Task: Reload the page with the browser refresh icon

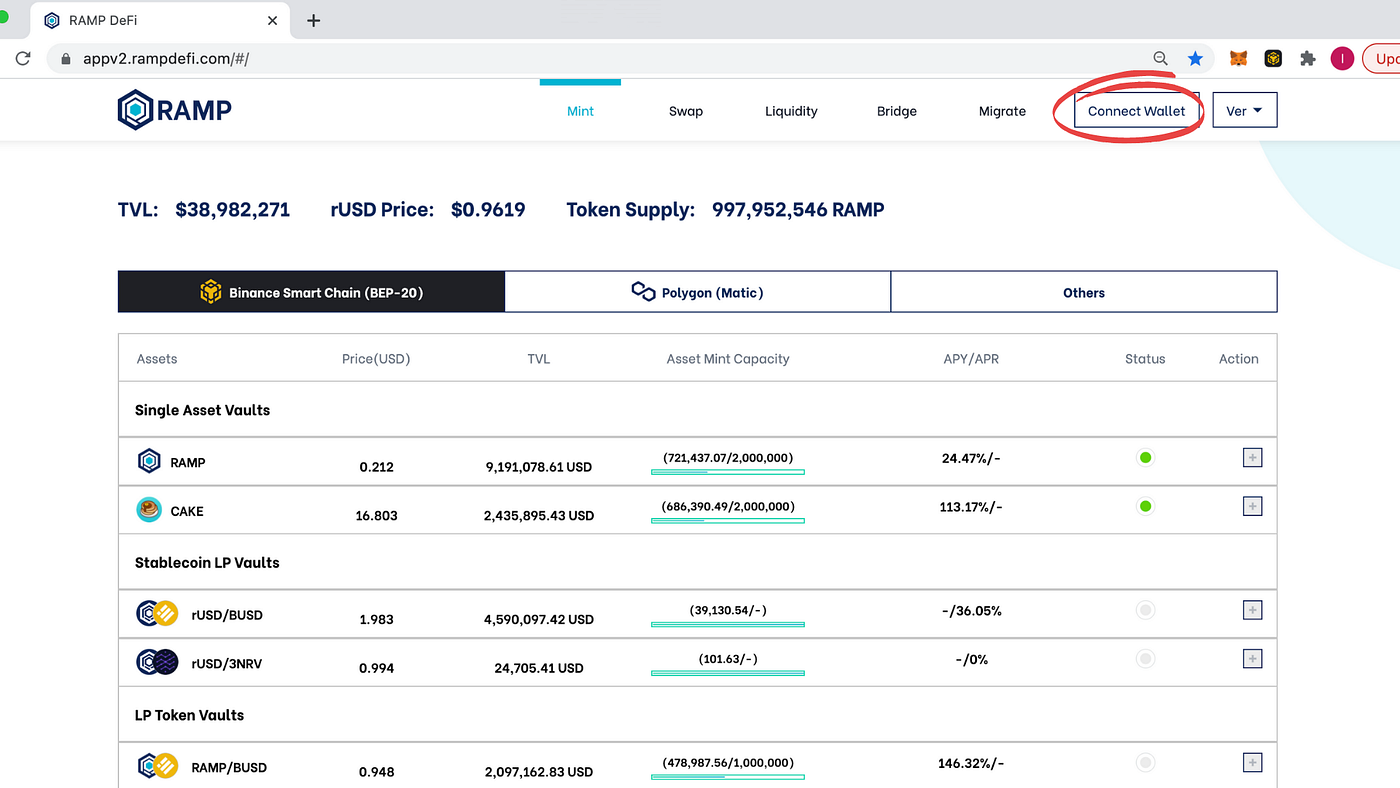Action: (23, 59)
